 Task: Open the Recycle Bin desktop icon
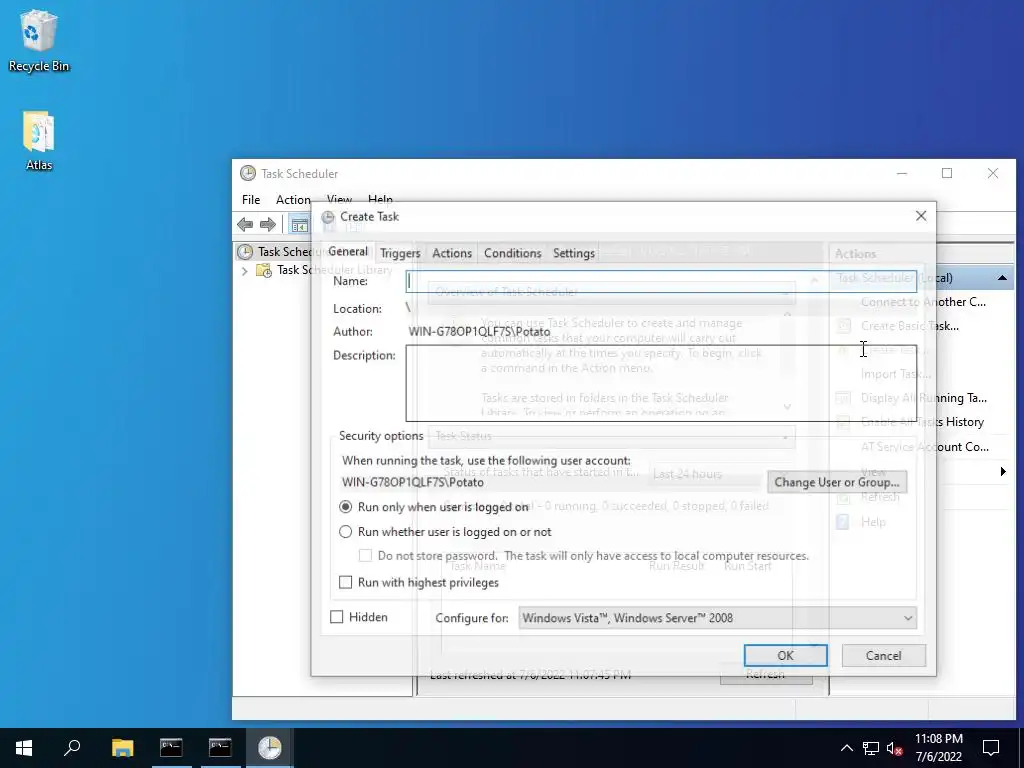pyautogui.click(x=39, y=40)
